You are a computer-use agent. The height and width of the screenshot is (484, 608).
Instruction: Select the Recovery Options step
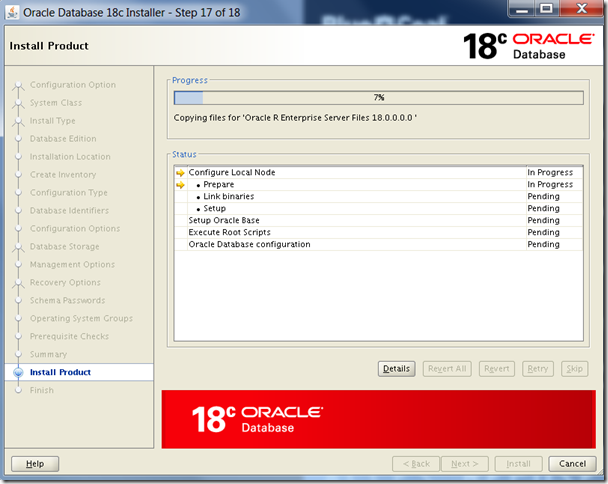(x=65, y=282)
